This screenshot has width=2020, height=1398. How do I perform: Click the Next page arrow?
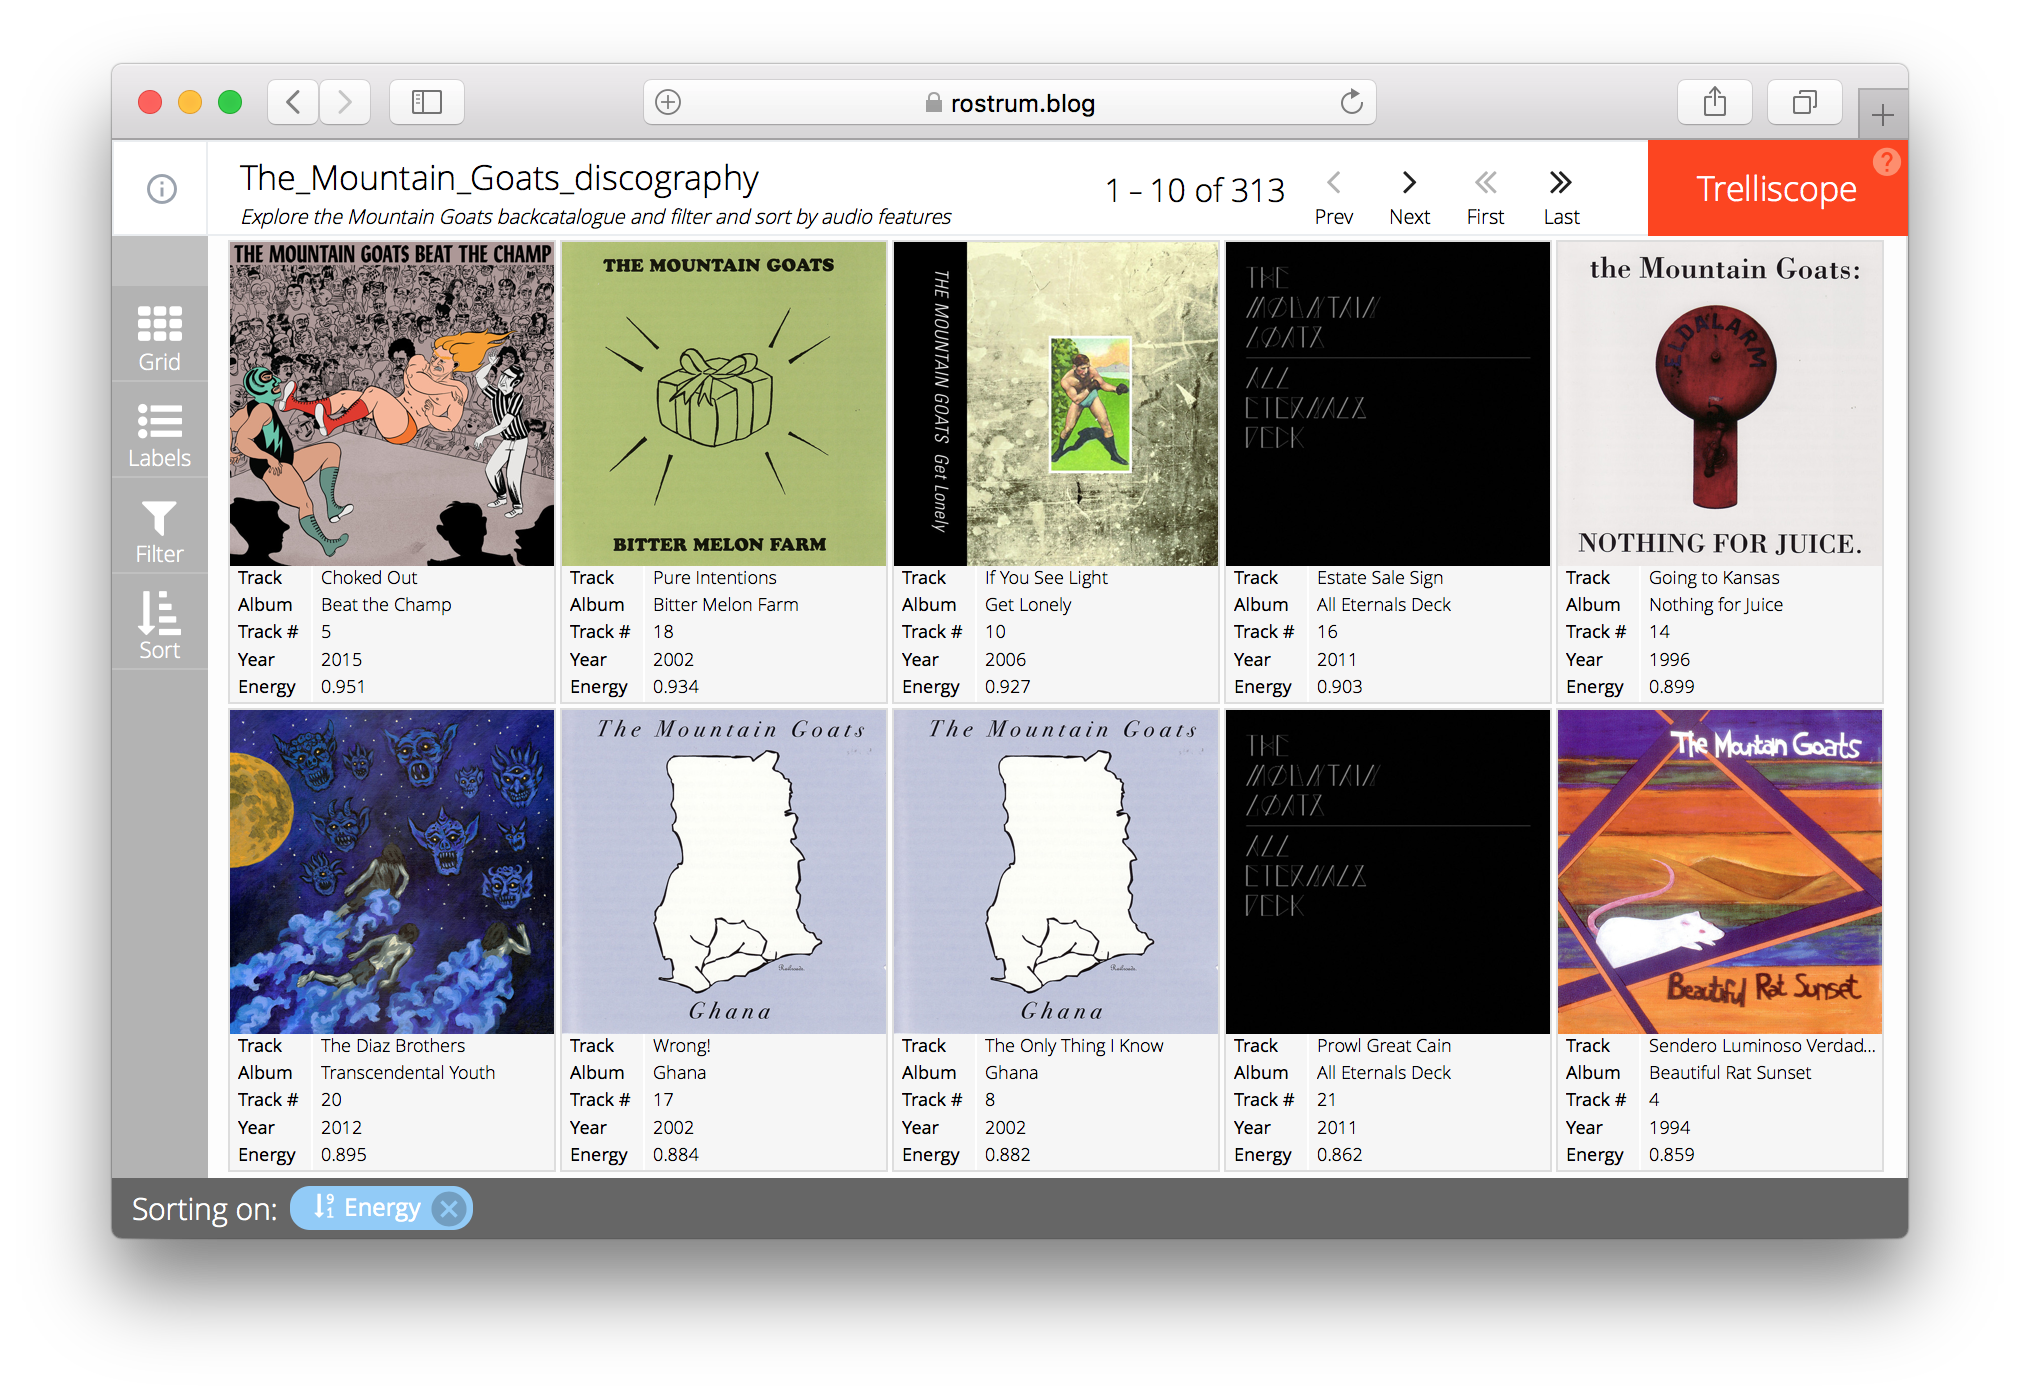tap(1406, 184)
